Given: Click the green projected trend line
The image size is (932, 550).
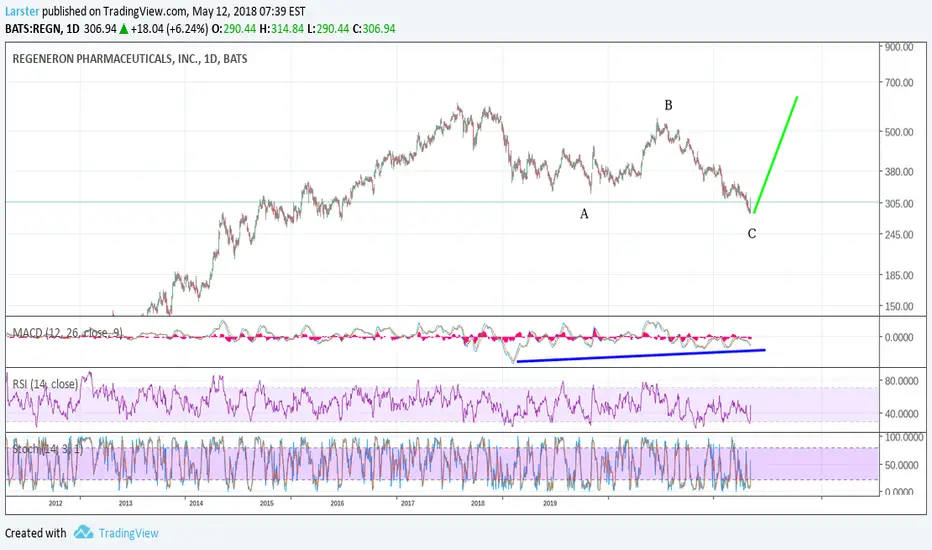Looking at the screenshot, I should pyautogui.click(x=775, y=155).
